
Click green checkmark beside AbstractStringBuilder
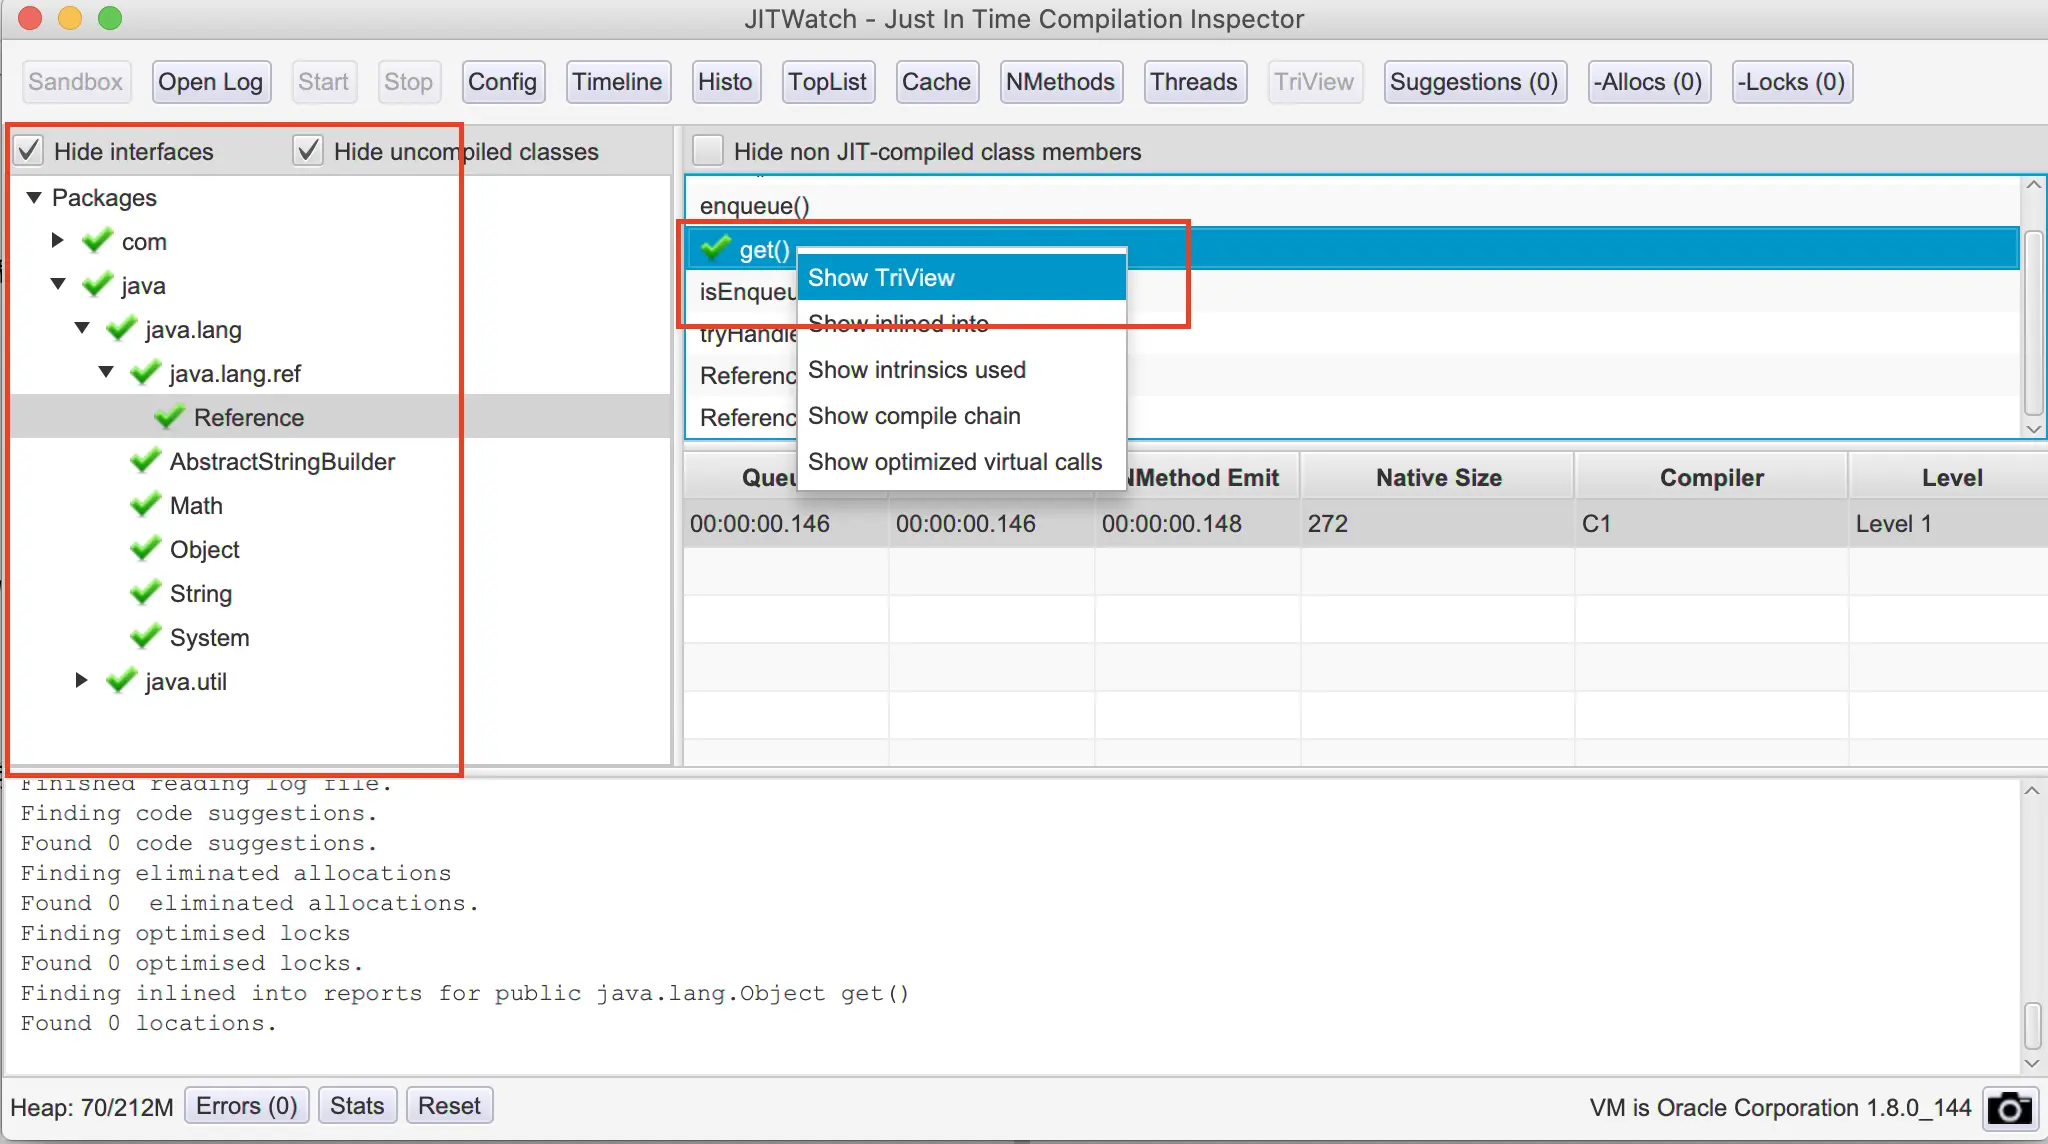click(146, 460)
